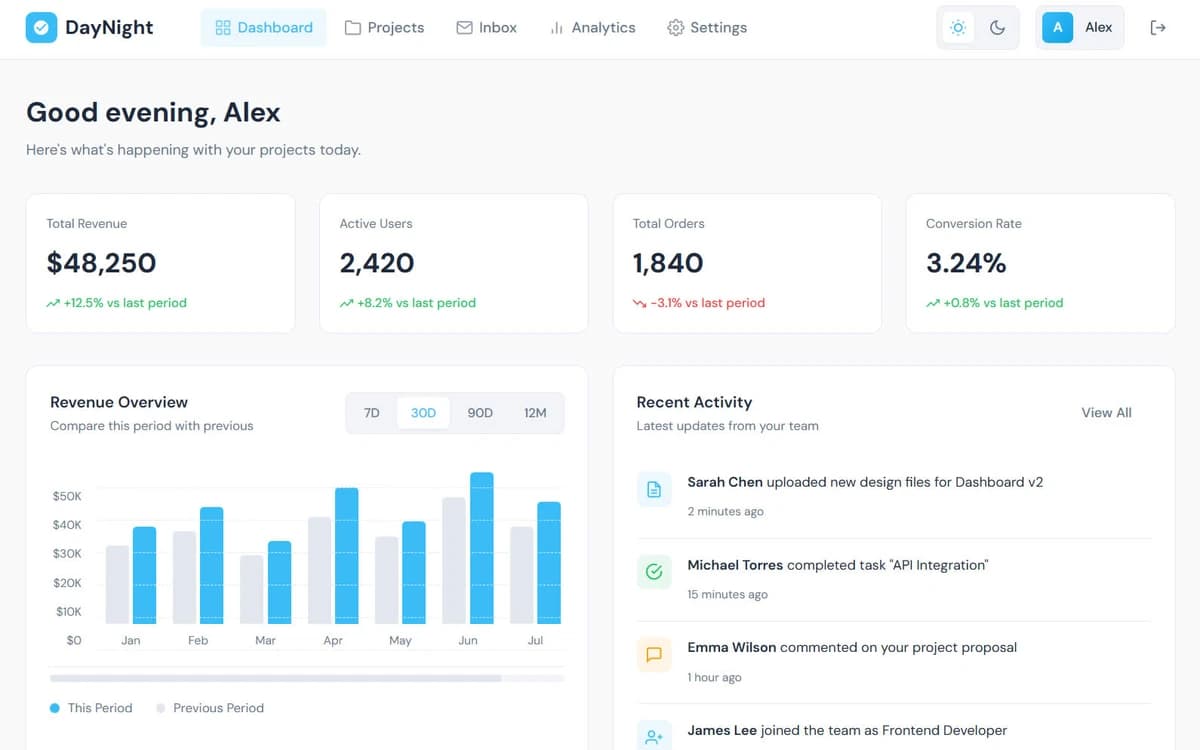Toggle the Previous Period legend item
The width and height of the screenshot is (1200, 750).
210,708
